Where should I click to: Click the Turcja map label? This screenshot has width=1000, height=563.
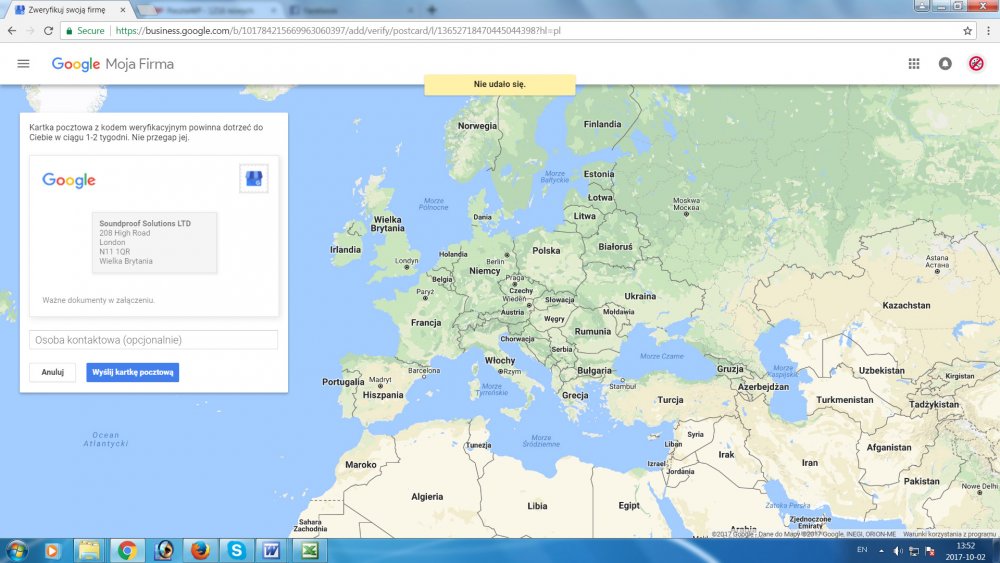pyautogui.click(x=670, y=400)
